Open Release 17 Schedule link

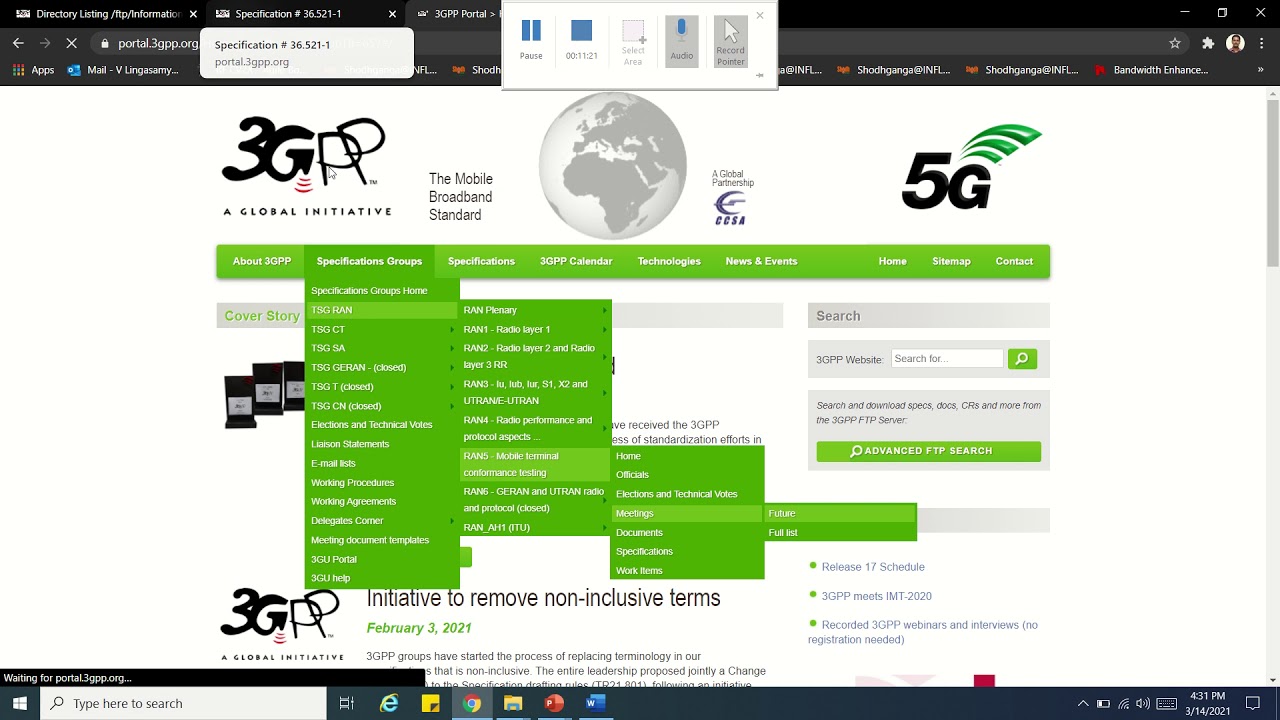[872, 567]
